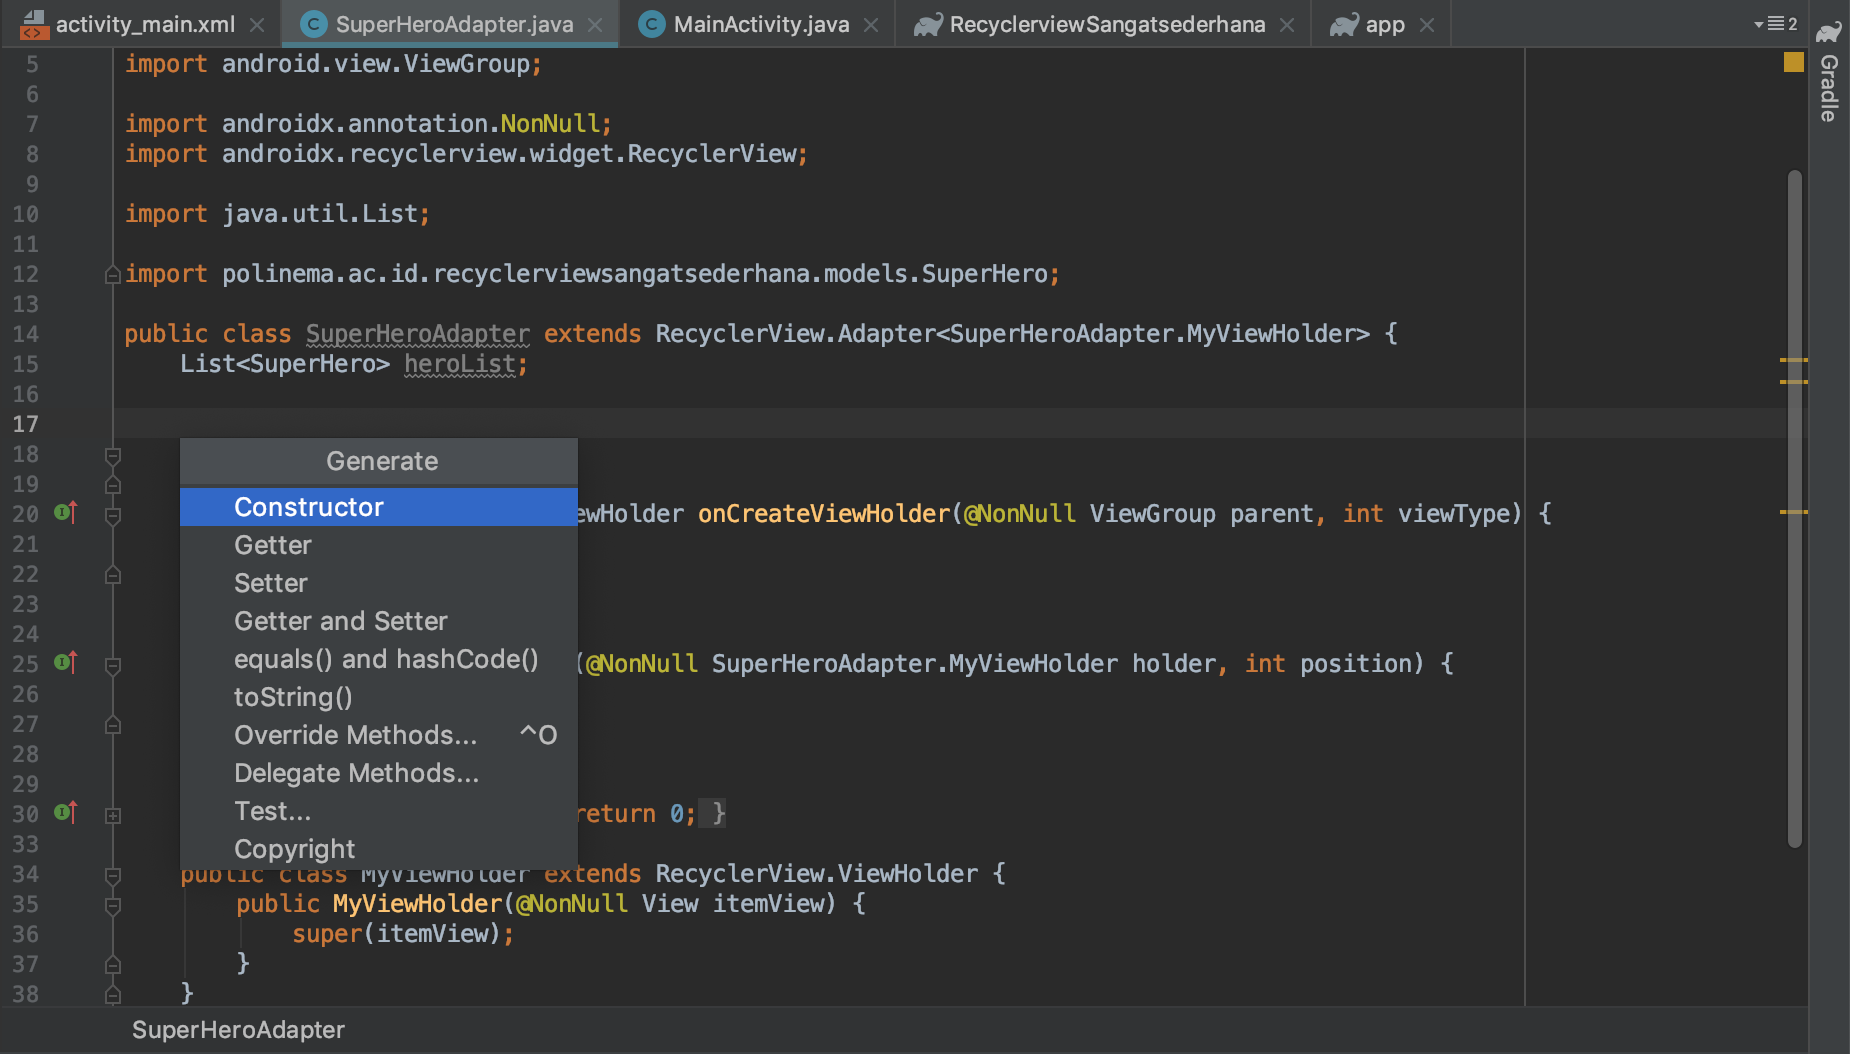The image size is (1850, 1054).
Task: Collapse the imports fold at line 12
Action: tap(113, 275)
